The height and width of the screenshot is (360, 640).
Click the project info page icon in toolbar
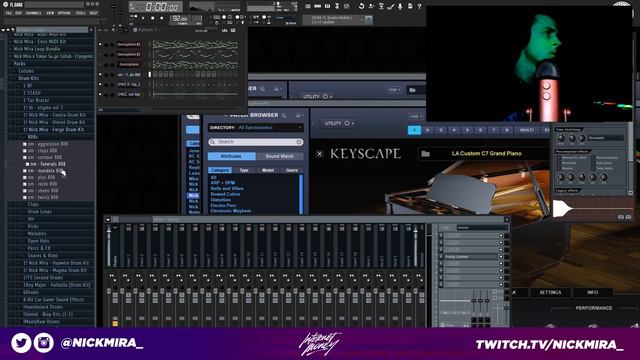[x=410, y=6]
